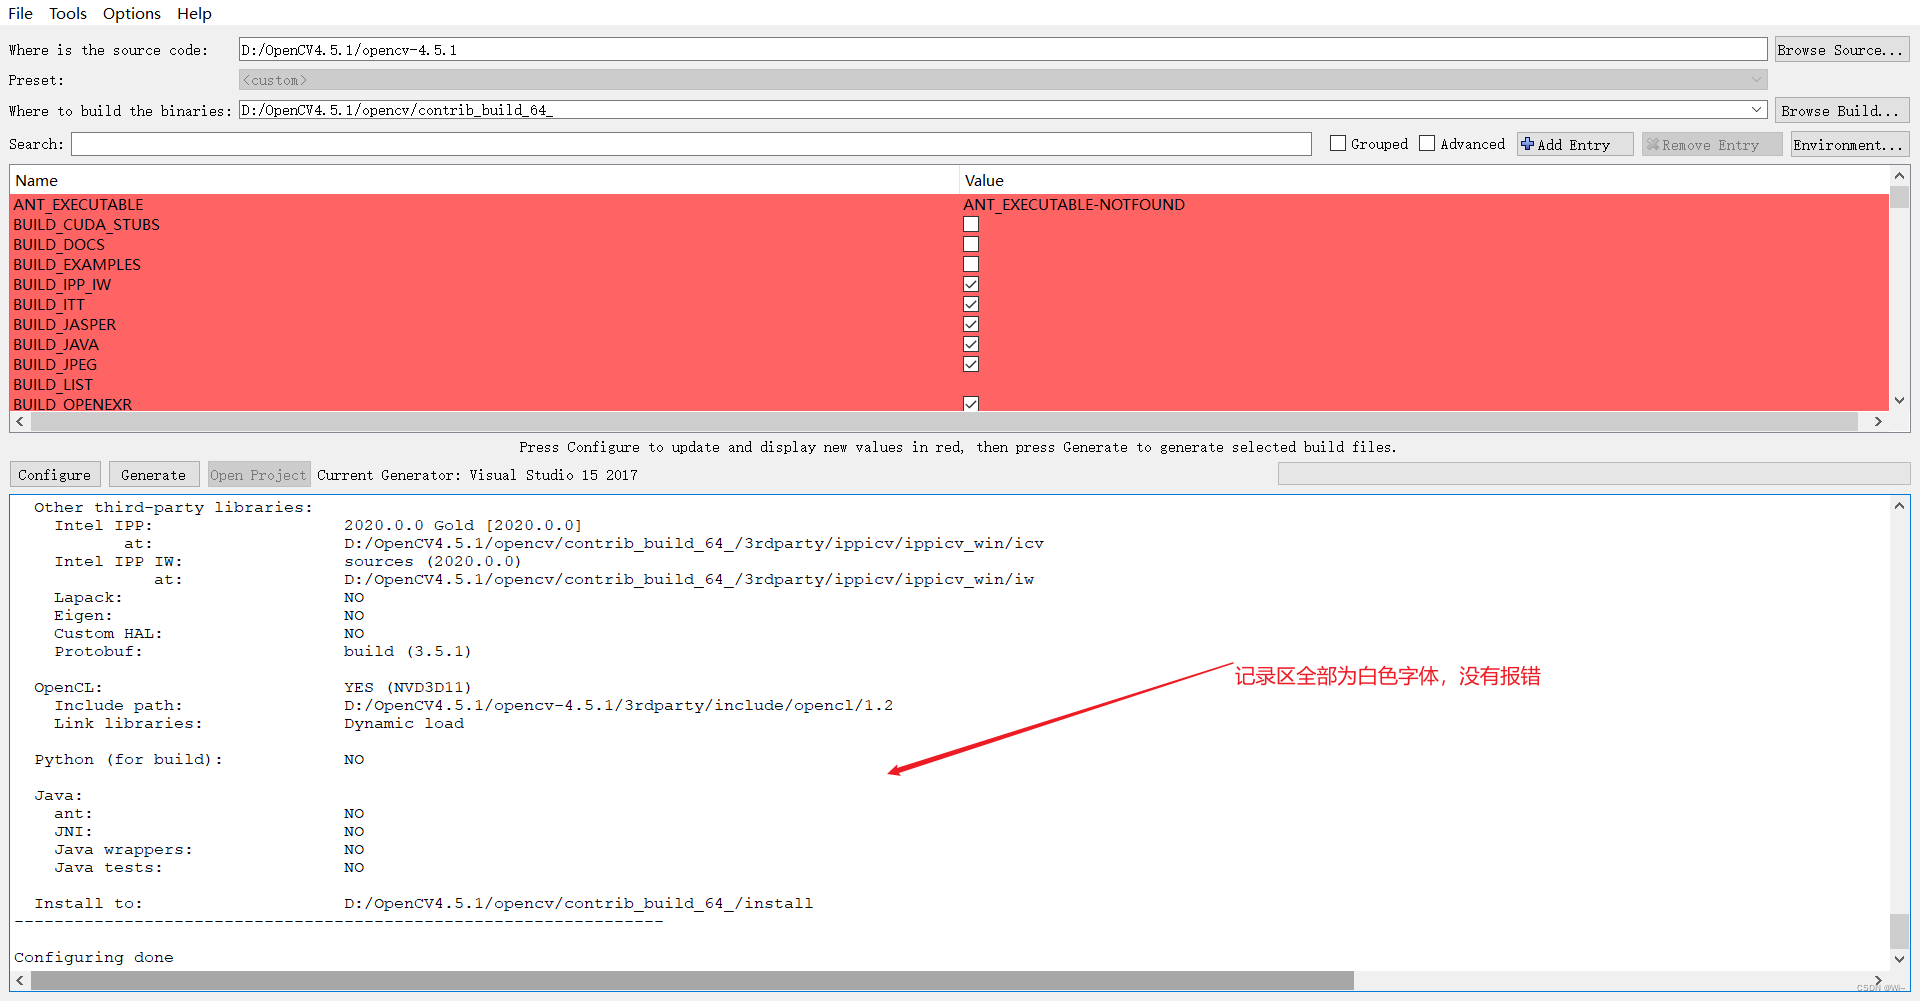Viewport: 1920px width, 1001px height.
Task: Click the output log scroll left arrow
Action: 20,981
